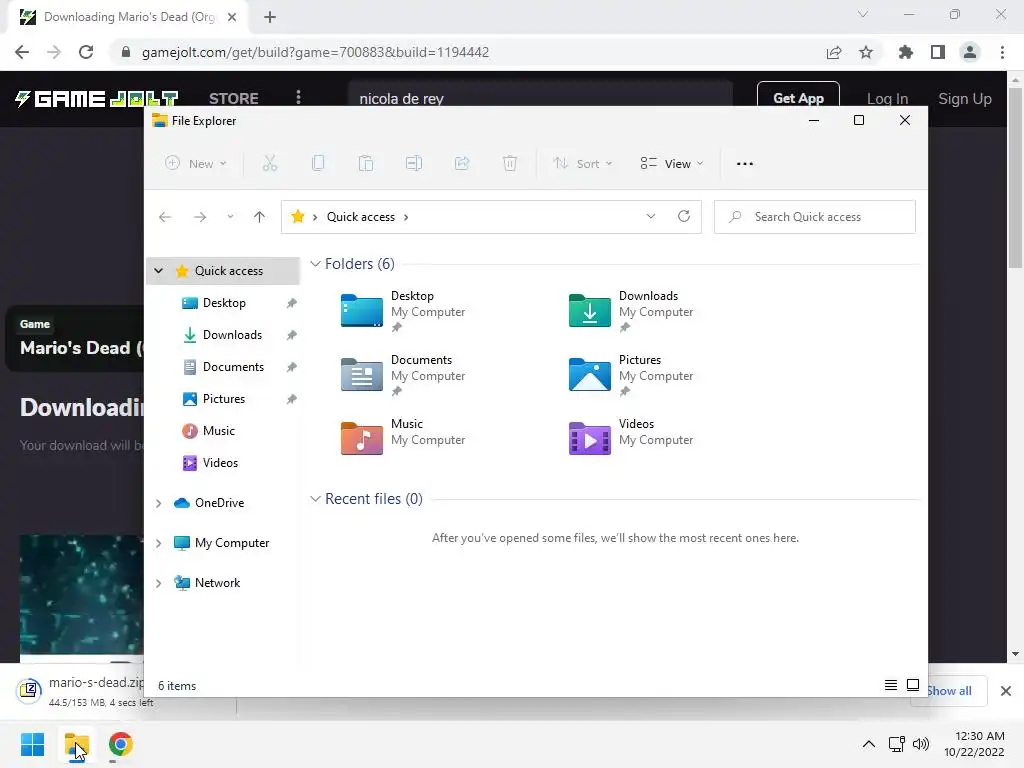Switch to details view in status bar
Viewport: 1024px width, 768px height.
pos(891,685)
